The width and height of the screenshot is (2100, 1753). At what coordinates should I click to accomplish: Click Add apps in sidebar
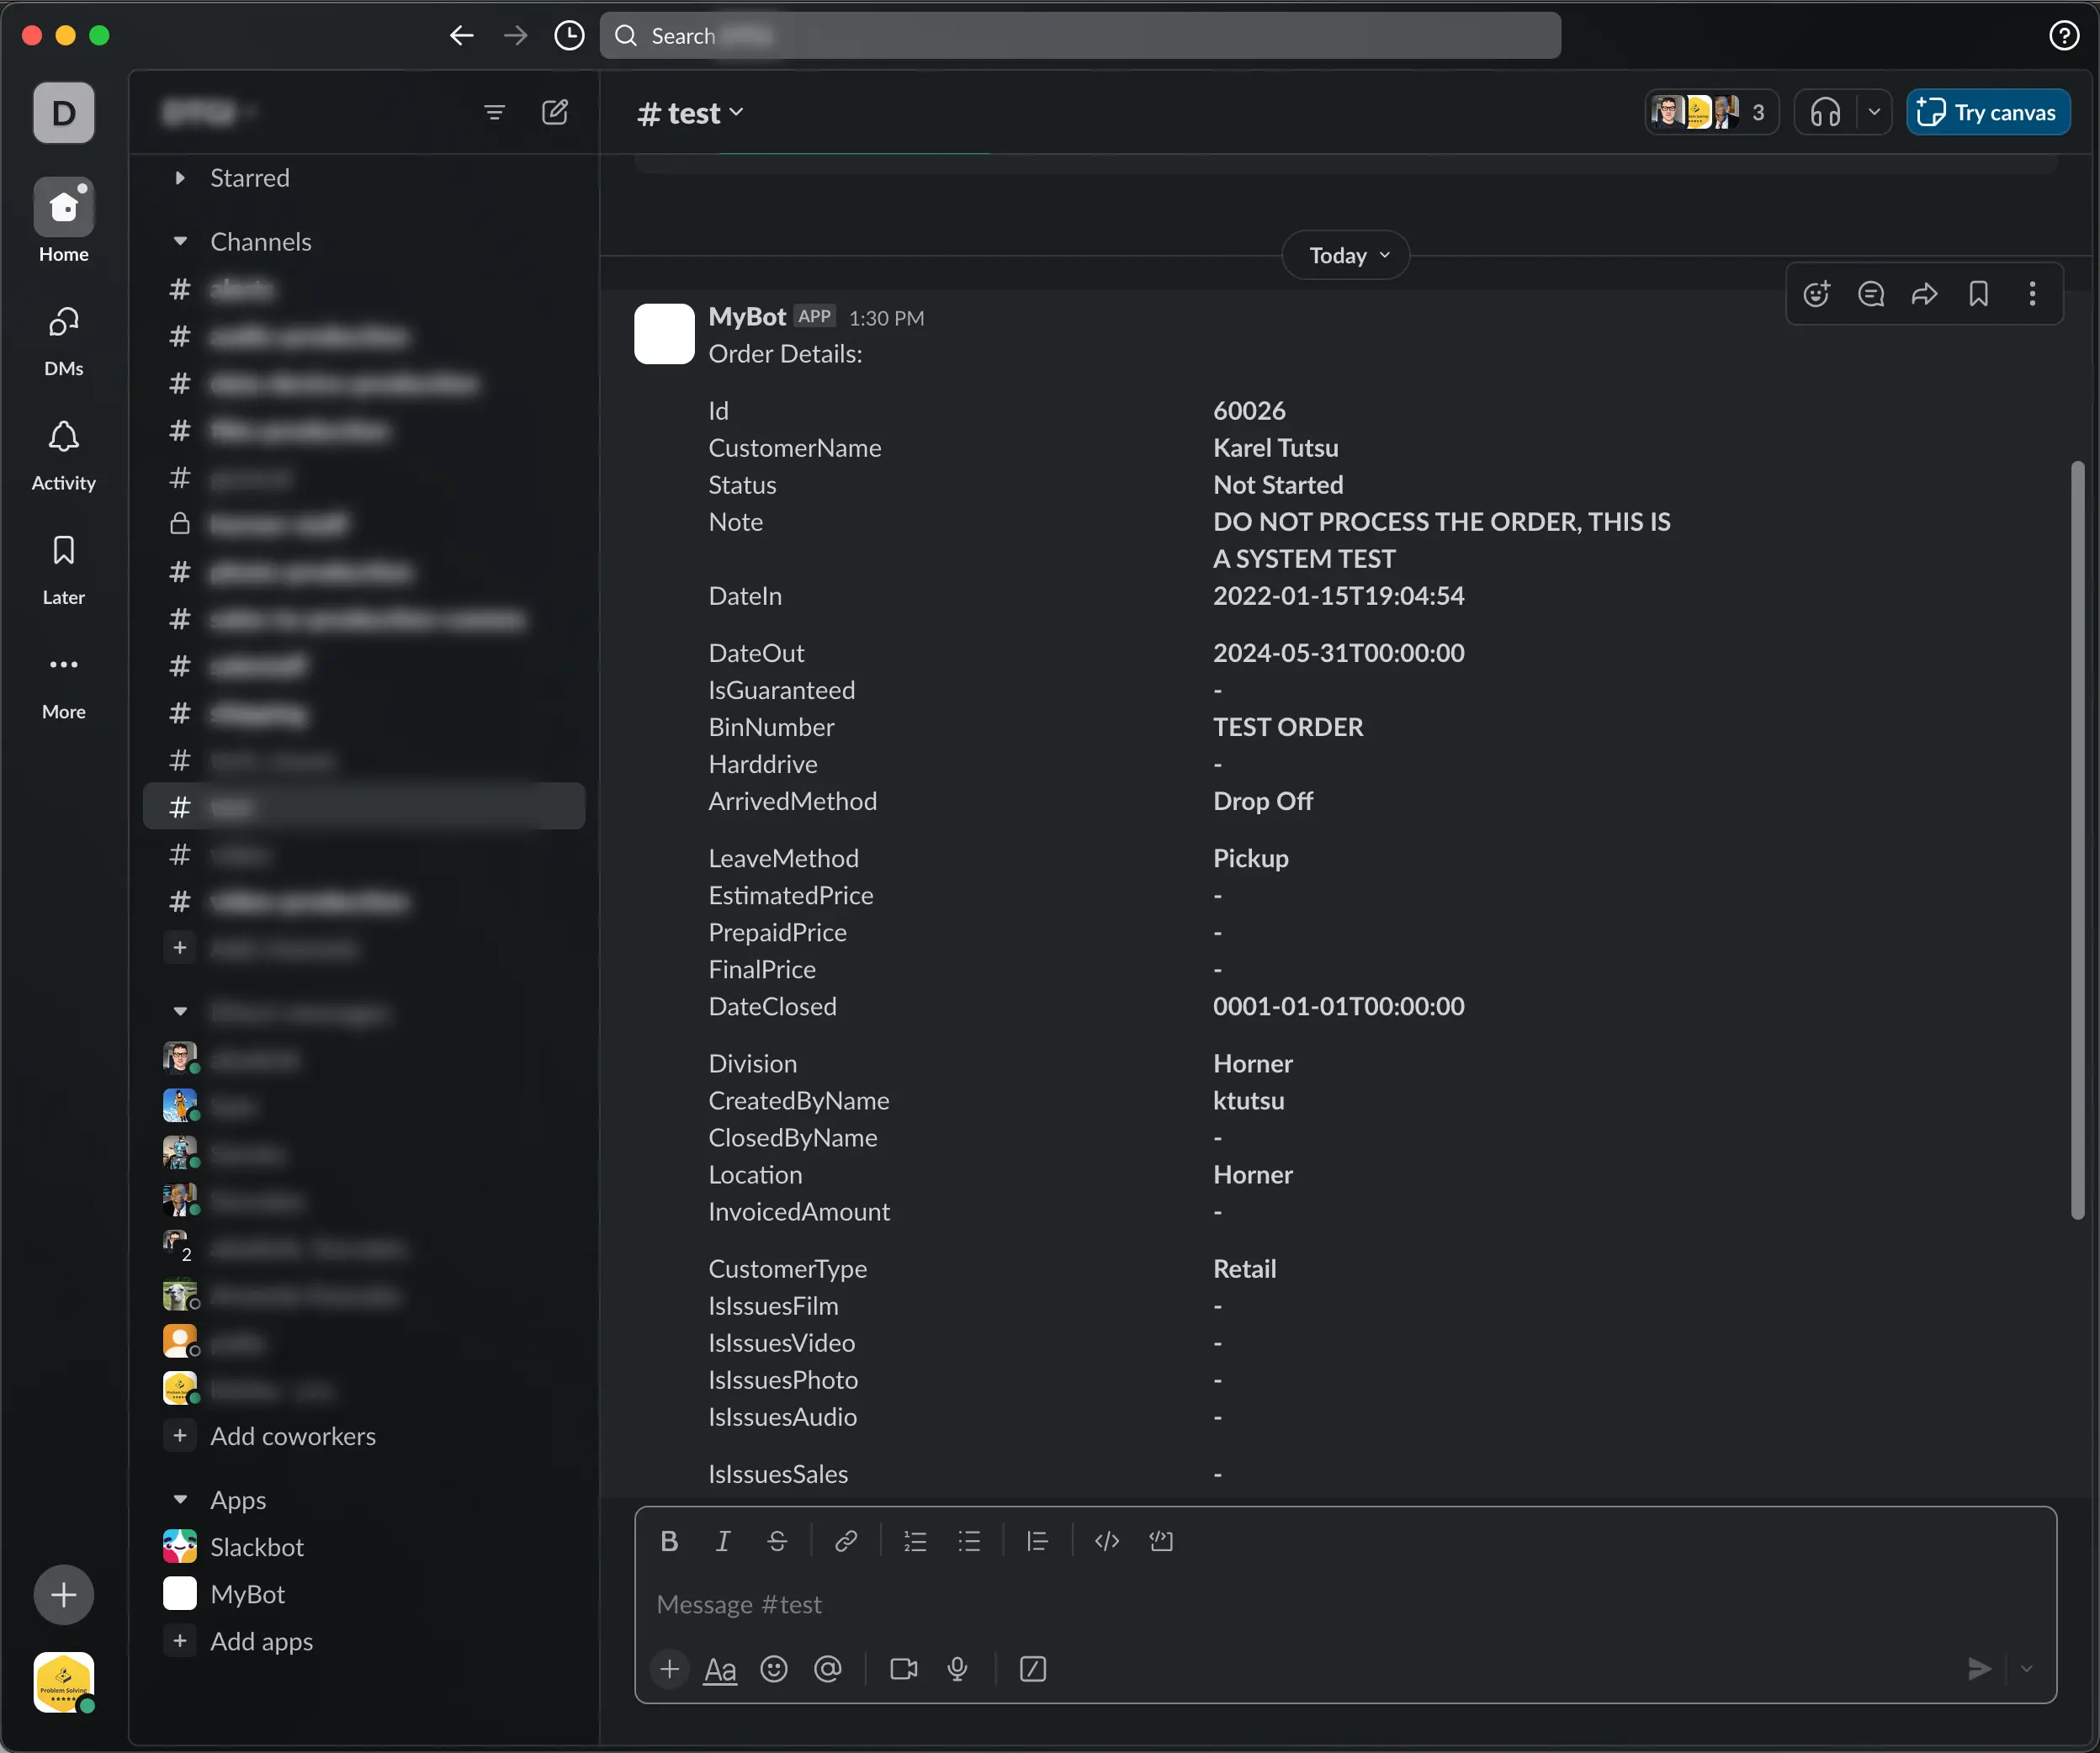(x=262, y=1639)
